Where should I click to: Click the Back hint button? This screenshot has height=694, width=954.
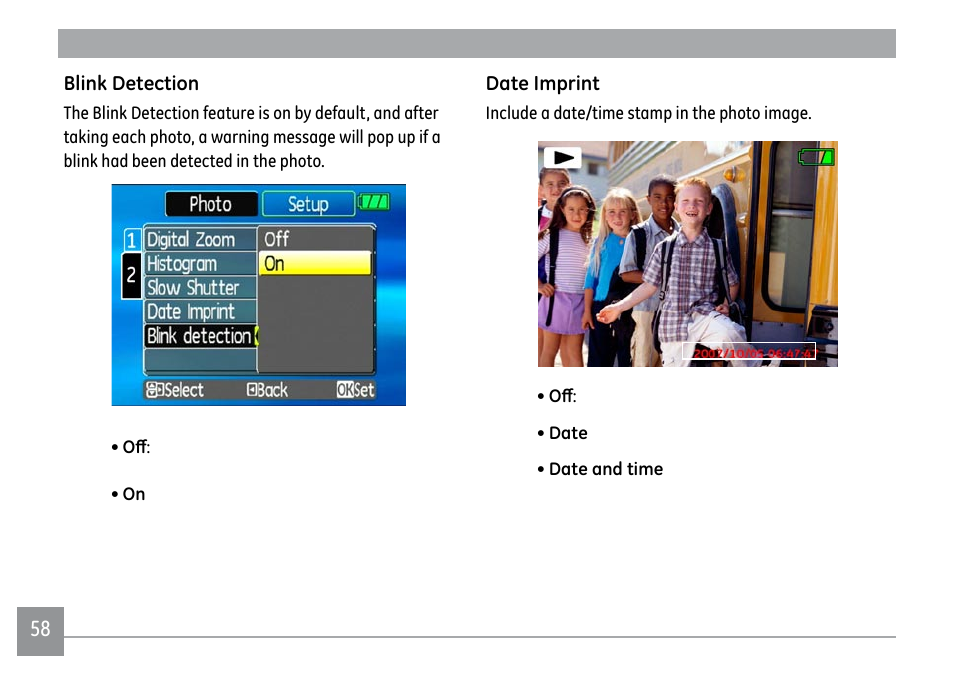[267, 390]
